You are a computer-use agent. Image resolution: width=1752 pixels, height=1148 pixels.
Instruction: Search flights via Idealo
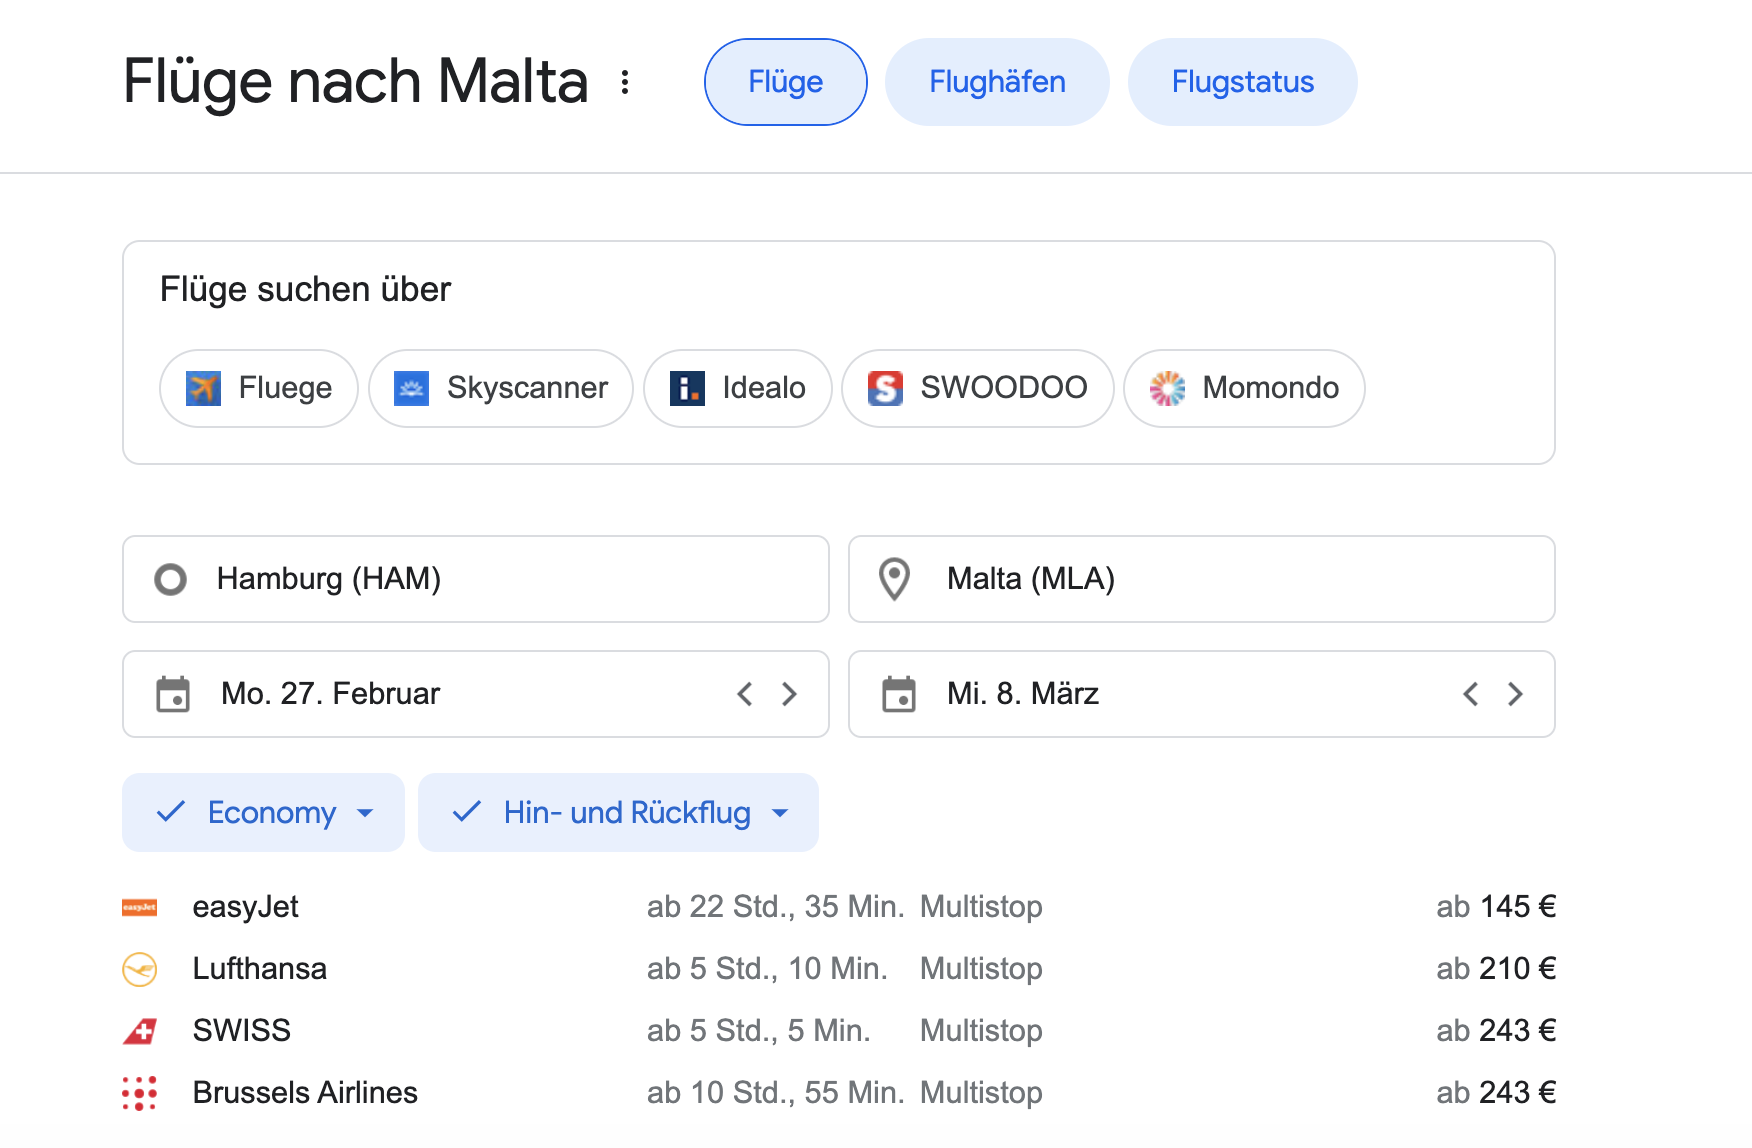738,388
